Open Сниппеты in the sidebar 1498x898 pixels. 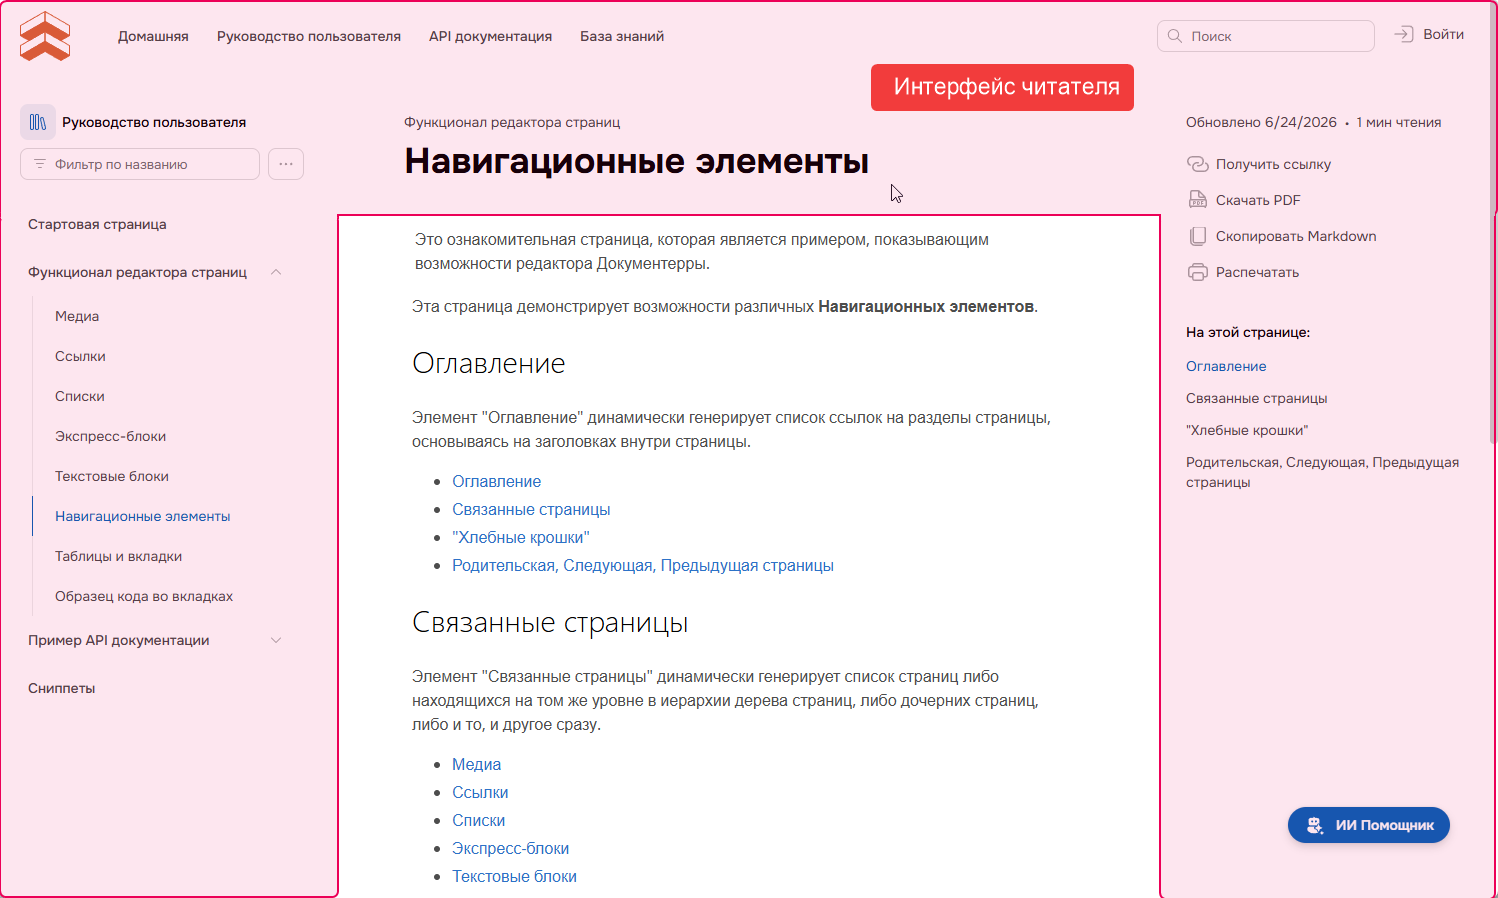[x=62, y=688]
